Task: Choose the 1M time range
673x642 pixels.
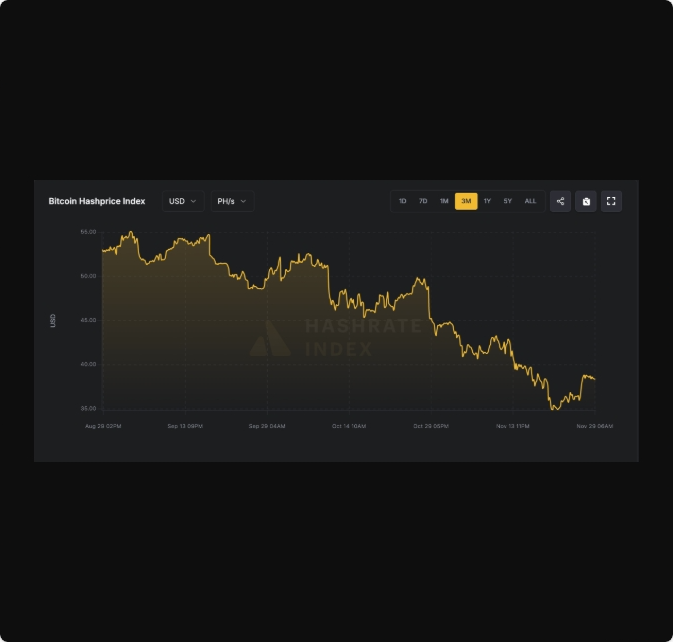Action: coord(444,201)
